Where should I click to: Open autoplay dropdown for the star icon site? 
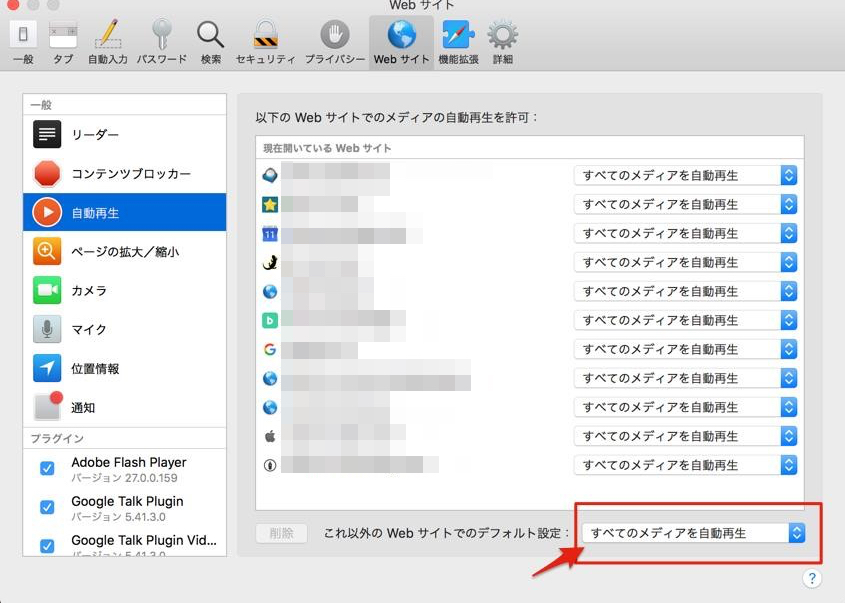click(685, 205)
